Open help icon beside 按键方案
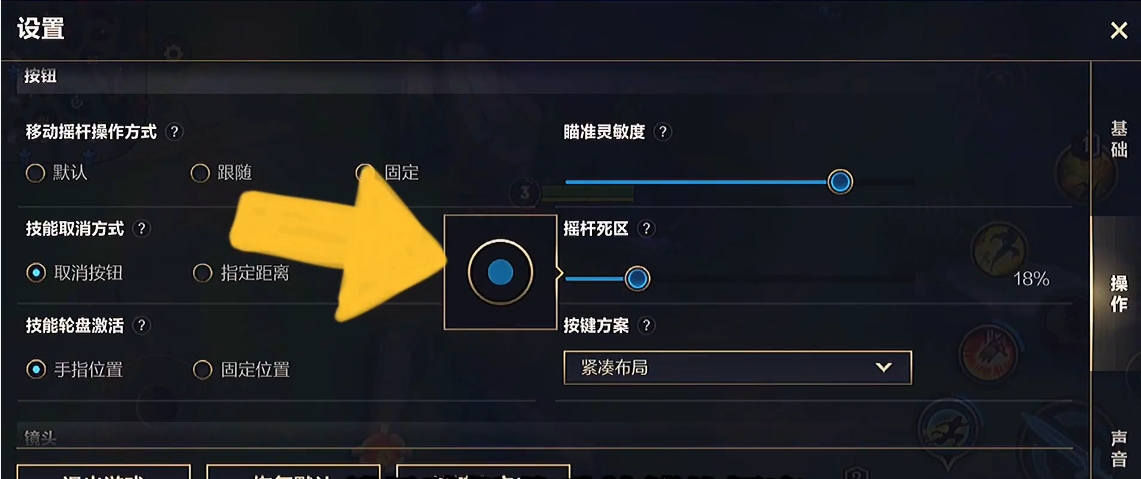This screenshot has height=479, width=1141. (645, 325)
